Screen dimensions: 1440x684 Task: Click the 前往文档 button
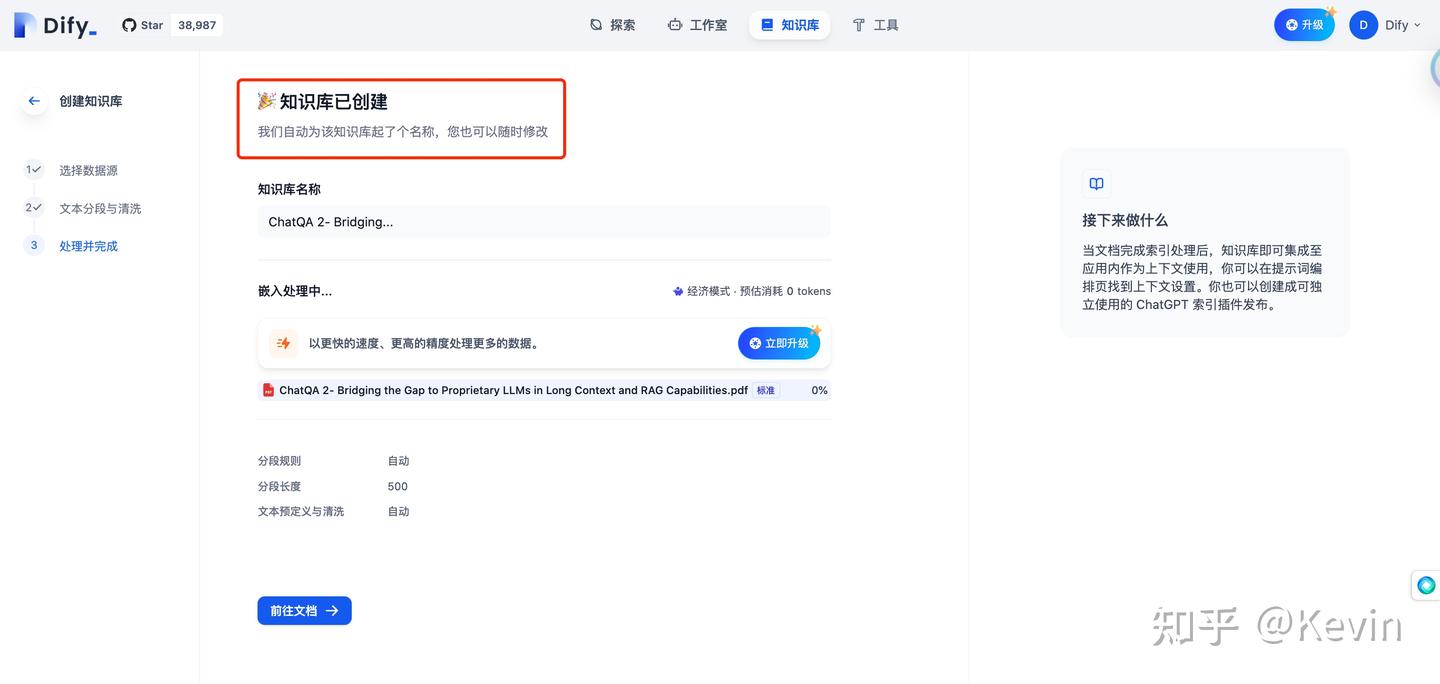click(304, 610)
